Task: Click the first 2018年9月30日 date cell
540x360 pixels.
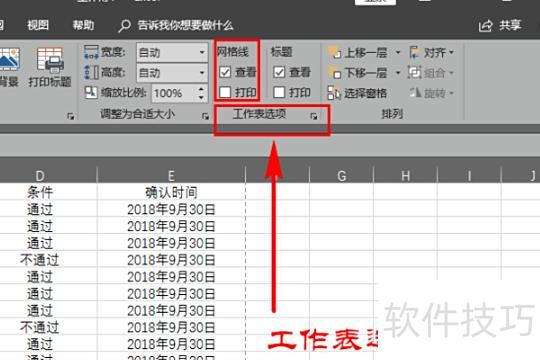Action: point(172,209)
